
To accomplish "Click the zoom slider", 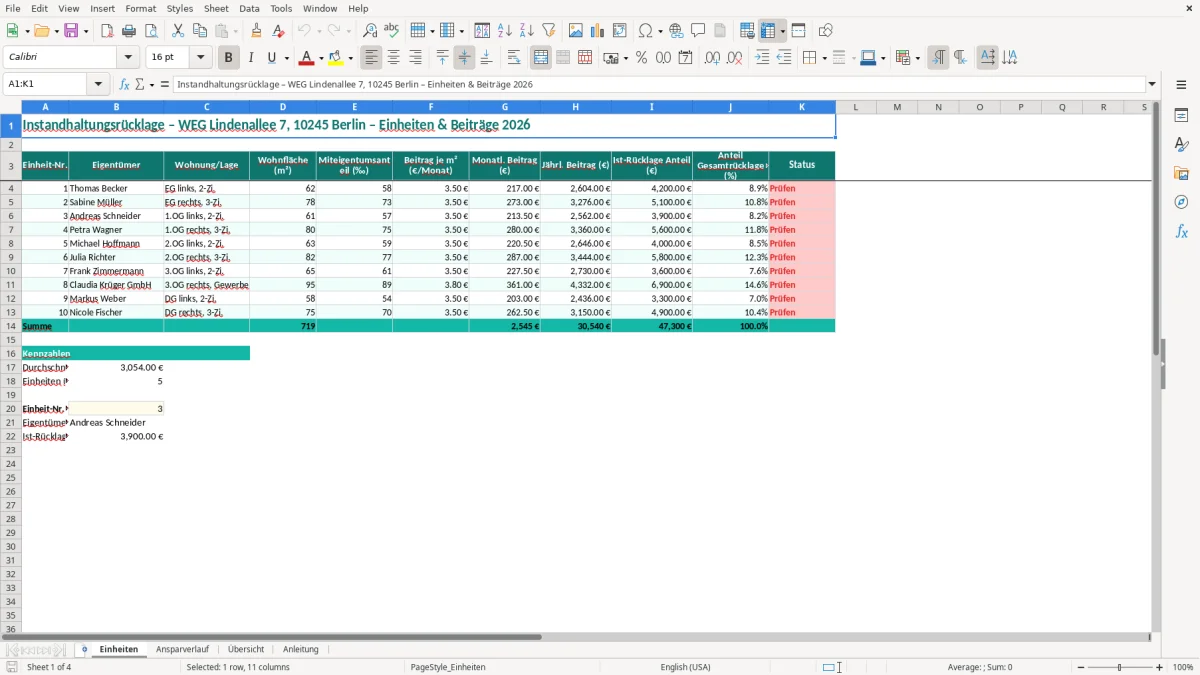I will pyautogui.click(x=1119, y=667).
